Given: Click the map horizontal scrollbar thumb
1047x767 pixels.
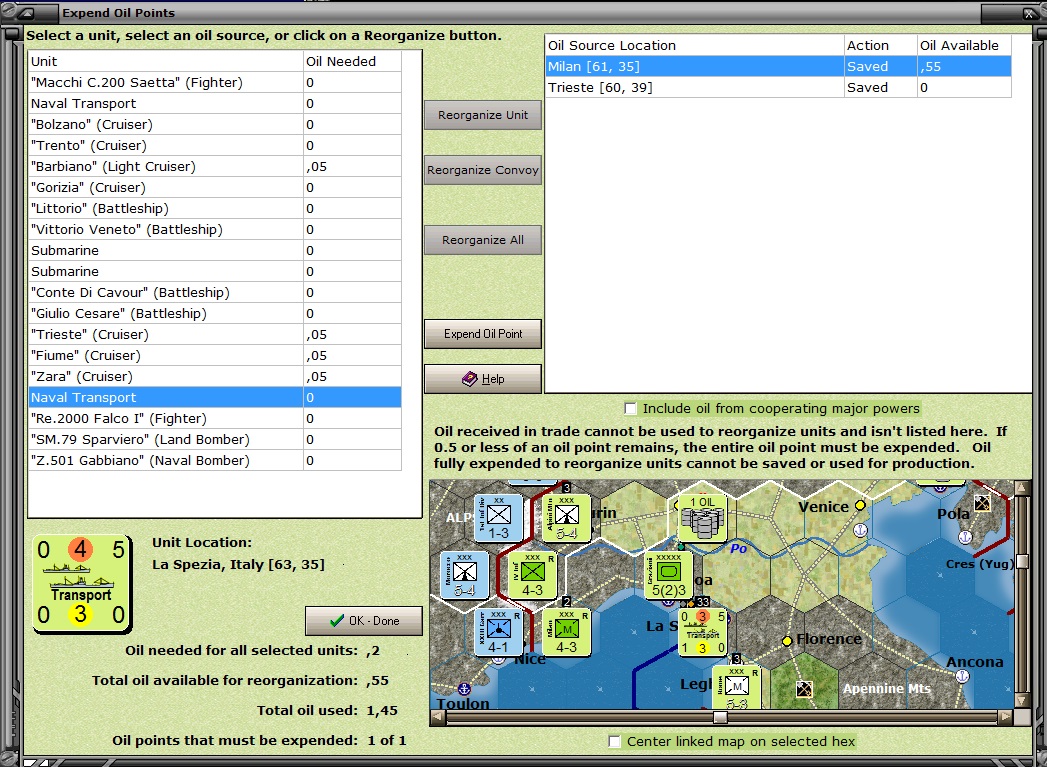Looking at the screenshot, I should 720,718.
